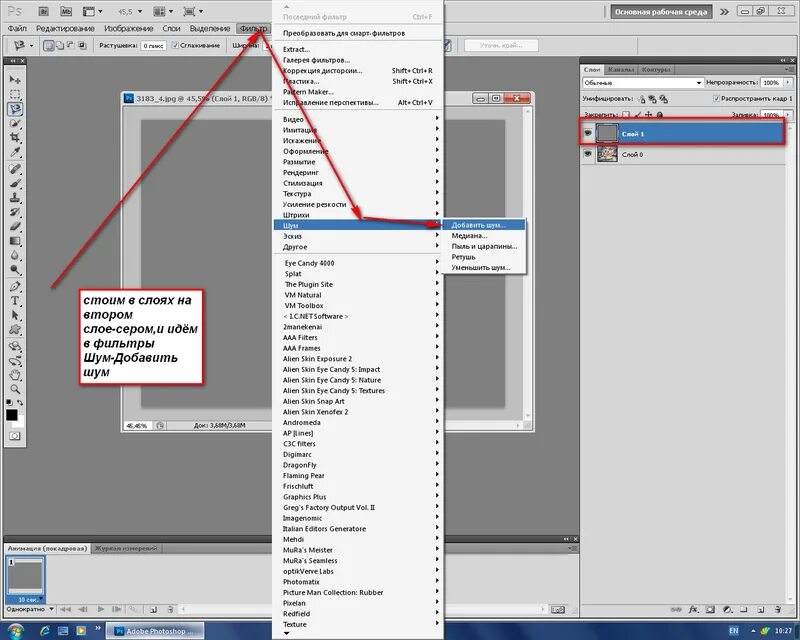Open Изображение menu
800x640 pixels.
pyautogui.click(x=129, y=29)
